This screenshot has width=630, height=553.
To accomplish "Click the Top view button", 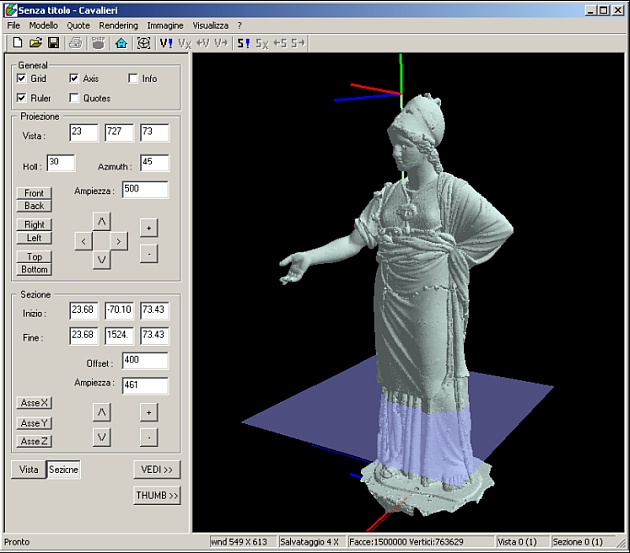I will click(34, 256).
